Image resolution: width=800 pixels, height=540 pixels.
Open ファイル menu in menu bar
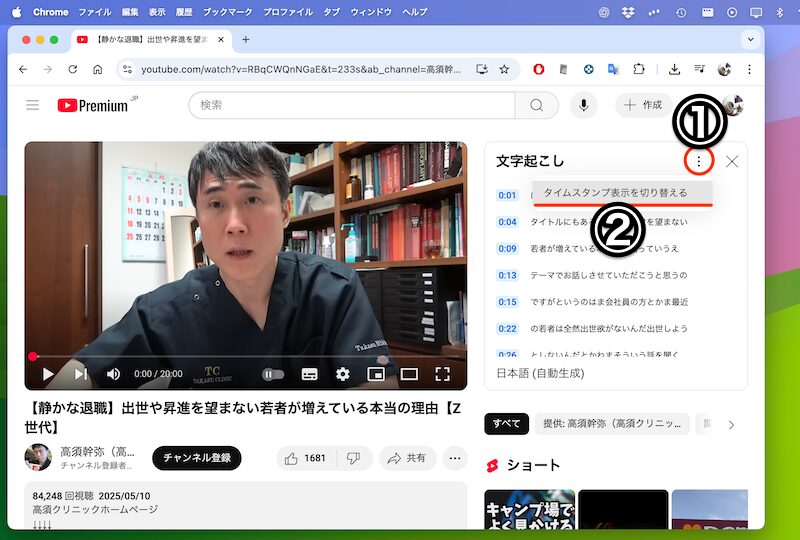95,12
